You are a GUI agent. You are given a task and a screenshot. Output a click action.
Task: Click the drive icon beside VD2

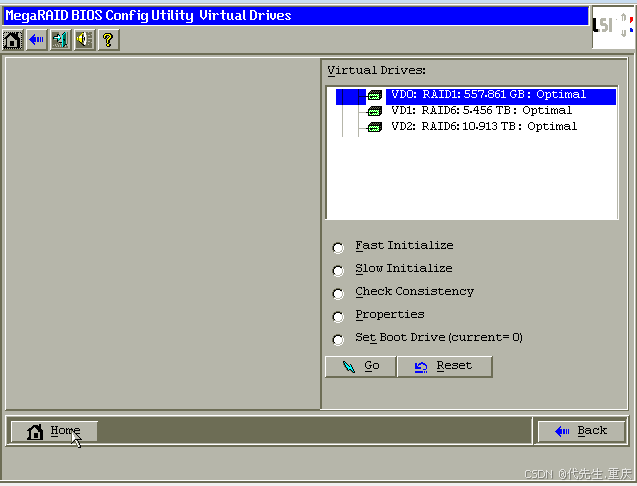click(375, 127)
